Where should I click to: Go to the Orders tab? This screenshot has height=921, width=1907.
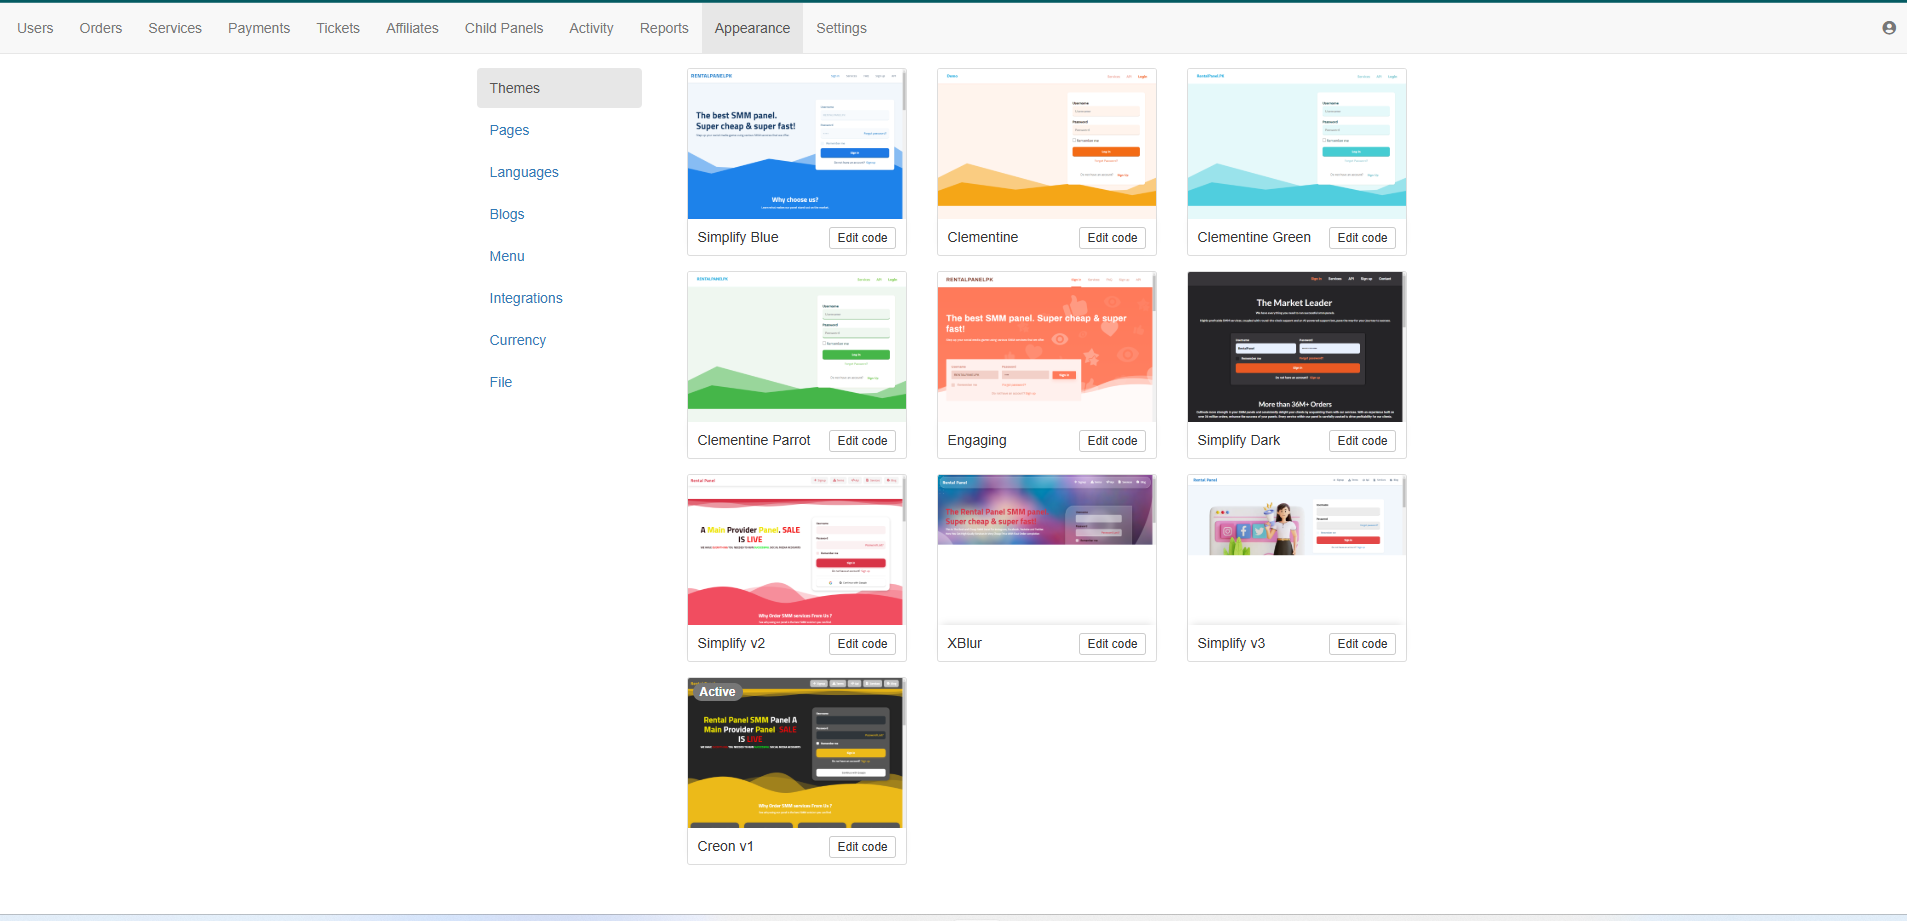click(101, 28)
